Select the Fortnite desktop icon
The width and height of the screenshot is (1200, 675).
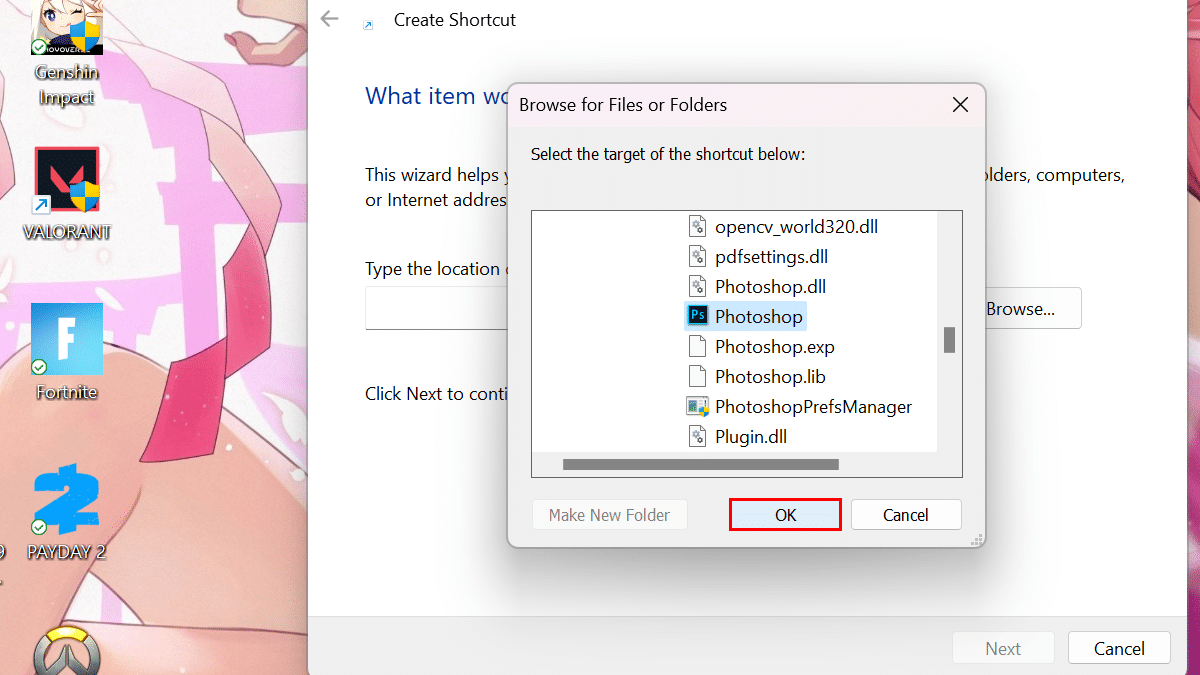67,340
